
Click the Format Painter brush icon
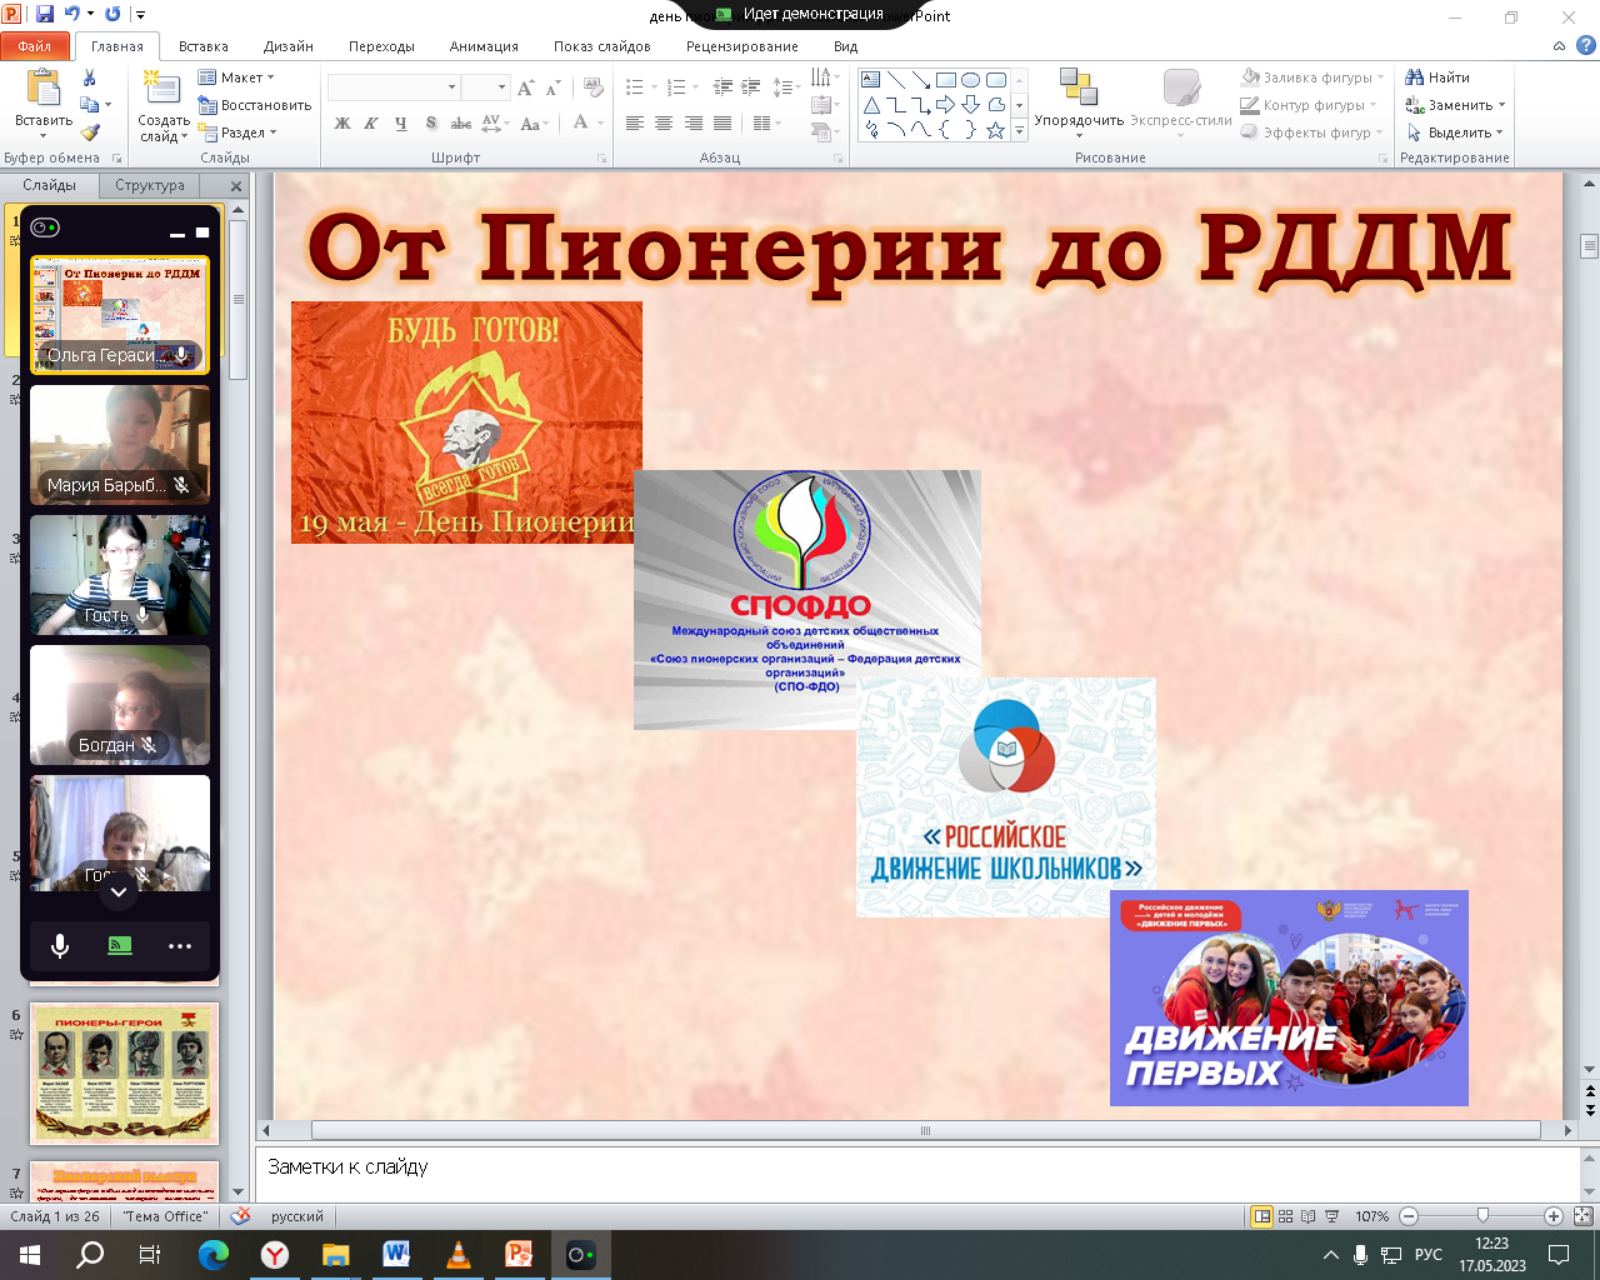click(89, 132)
